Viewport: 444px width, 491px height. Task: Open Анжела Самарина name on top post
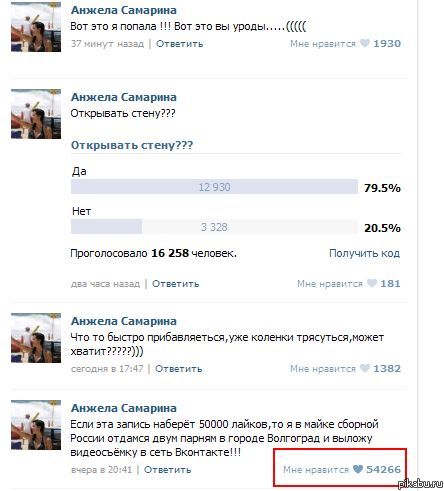(124, 10)
